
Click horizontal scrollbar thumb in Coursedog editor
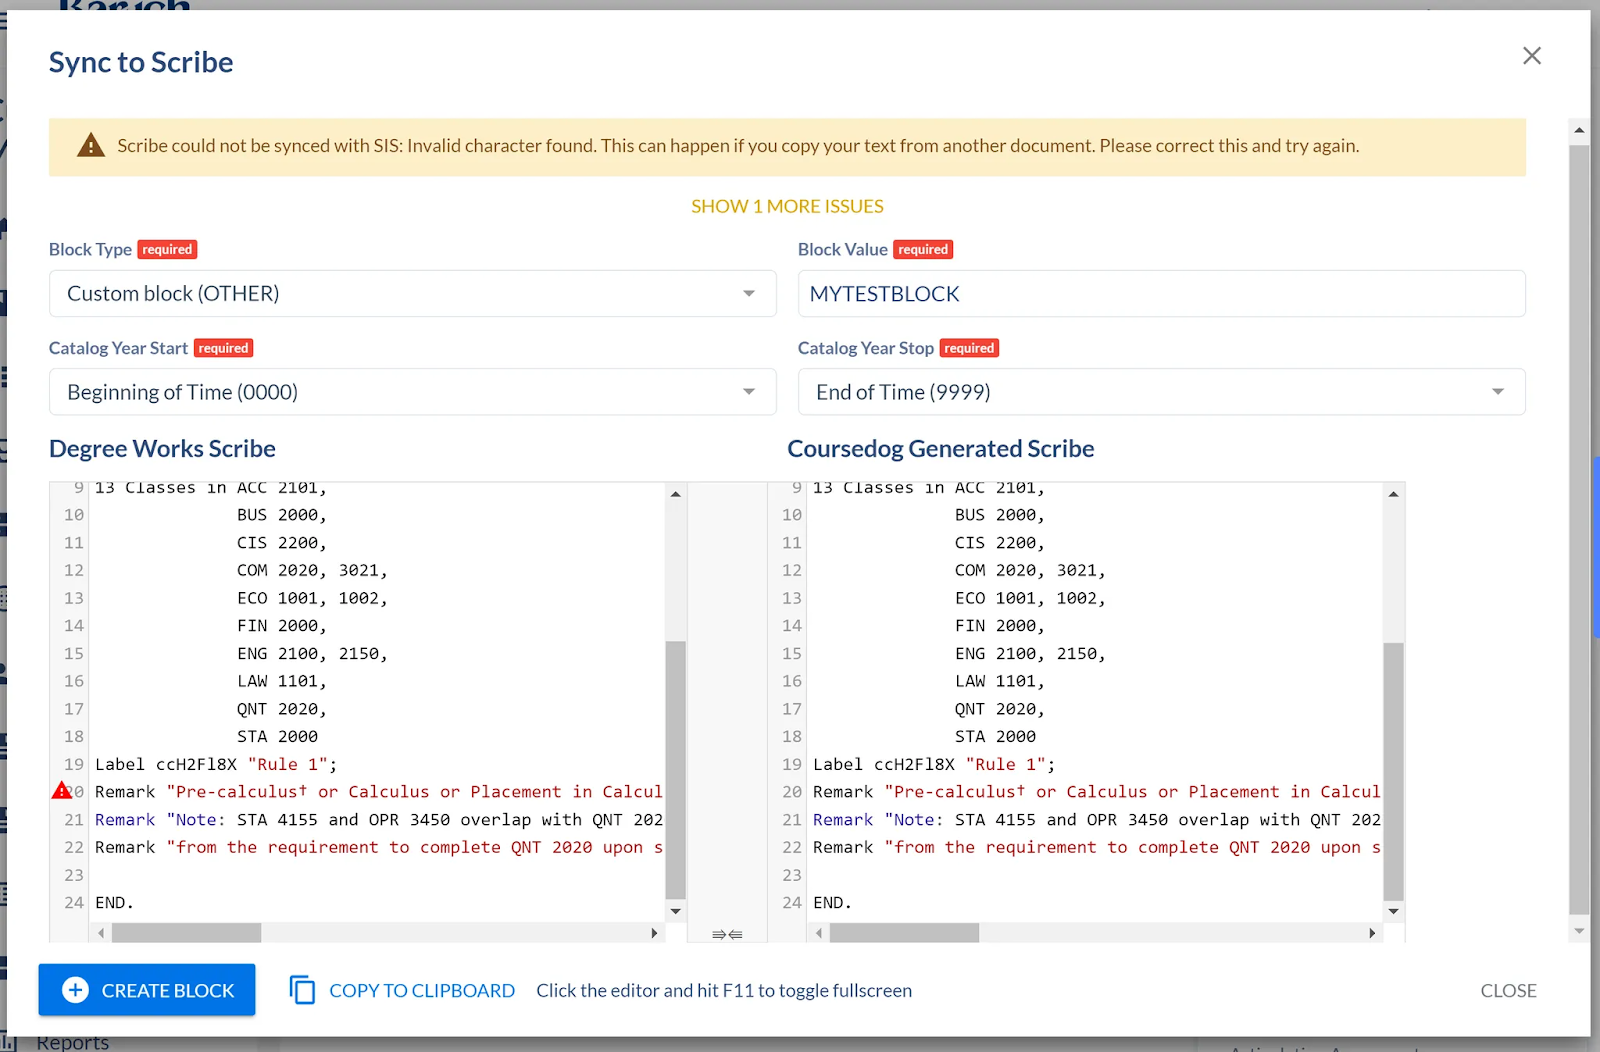coord(904,933)
